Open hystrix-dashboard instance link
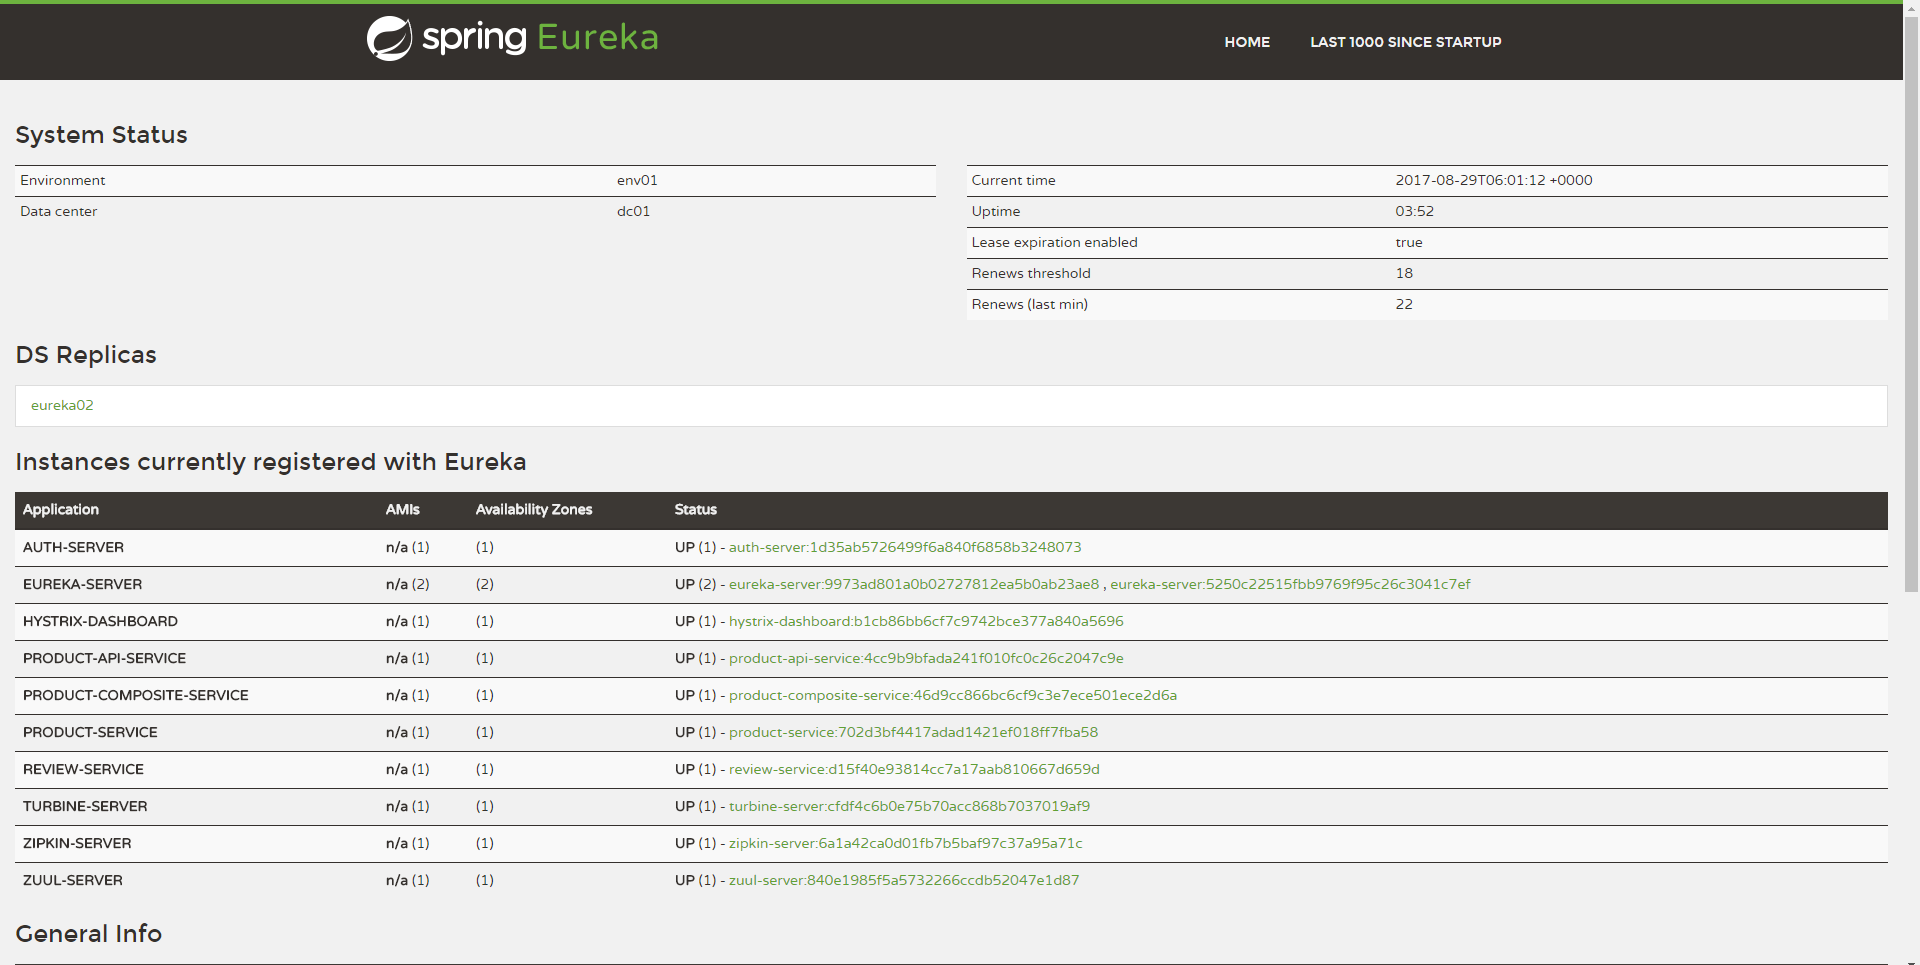The width and height of the screenshot is (1920, 965). [x=926, y=621]
